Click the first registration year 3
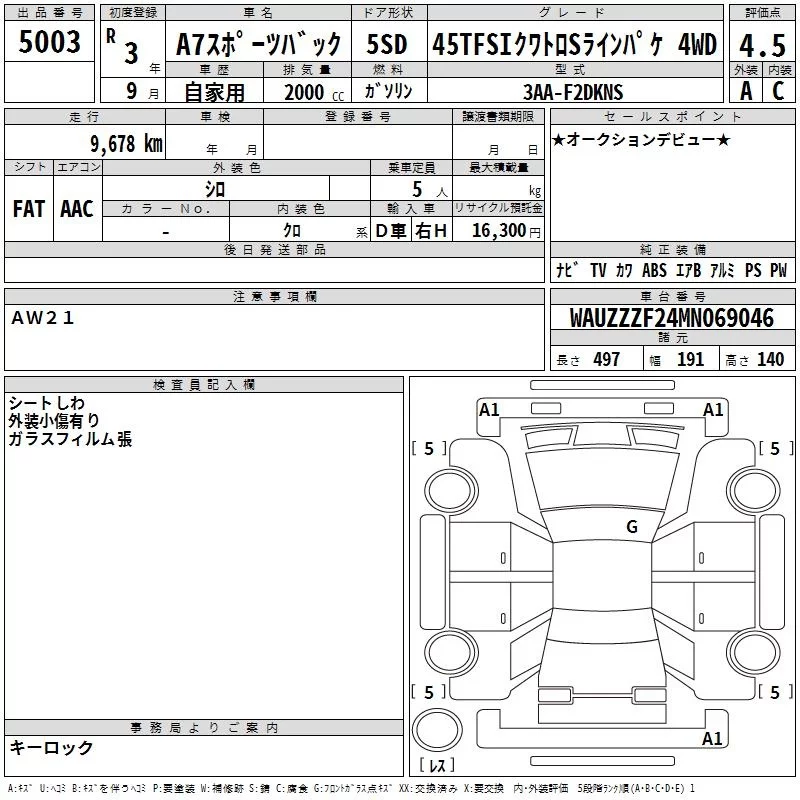 pos(131,53)
